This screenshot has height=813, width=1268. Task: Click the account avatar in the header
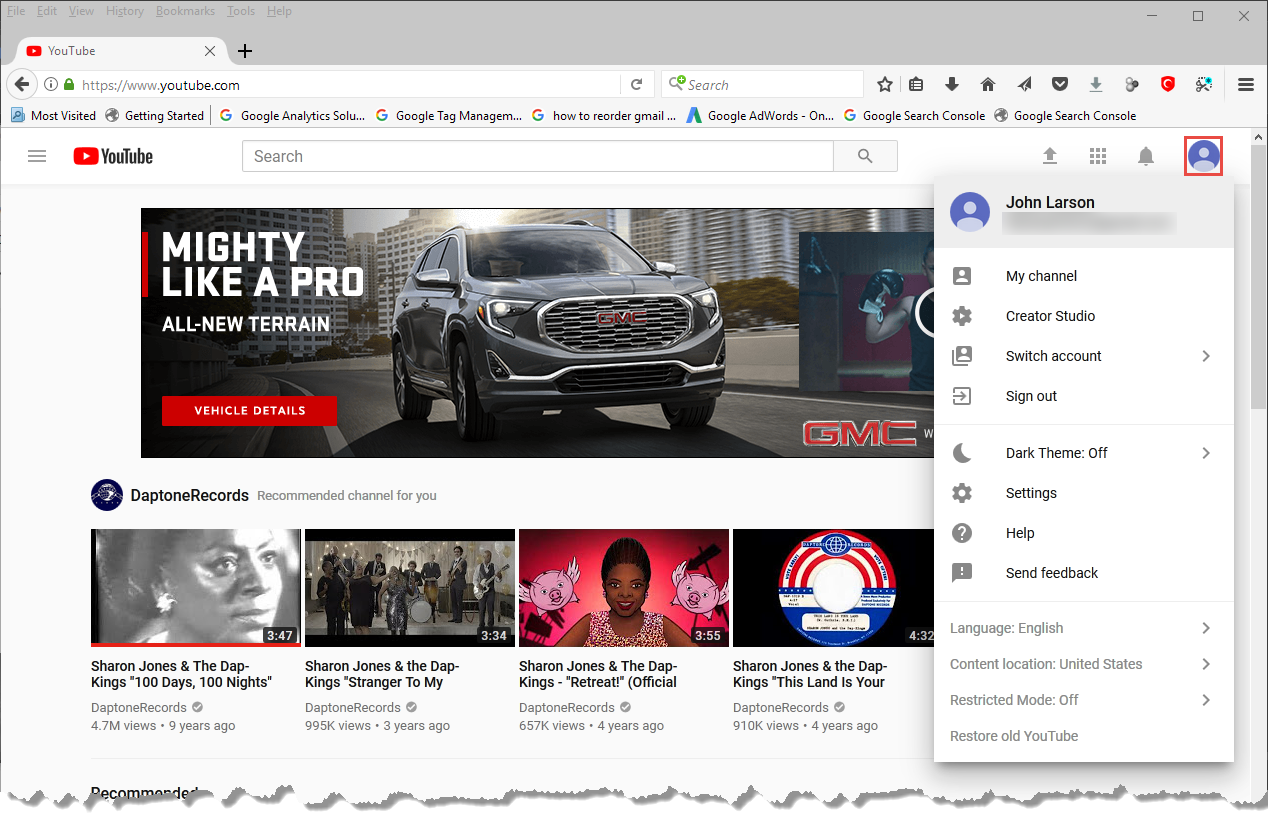tap(1203, 156)
